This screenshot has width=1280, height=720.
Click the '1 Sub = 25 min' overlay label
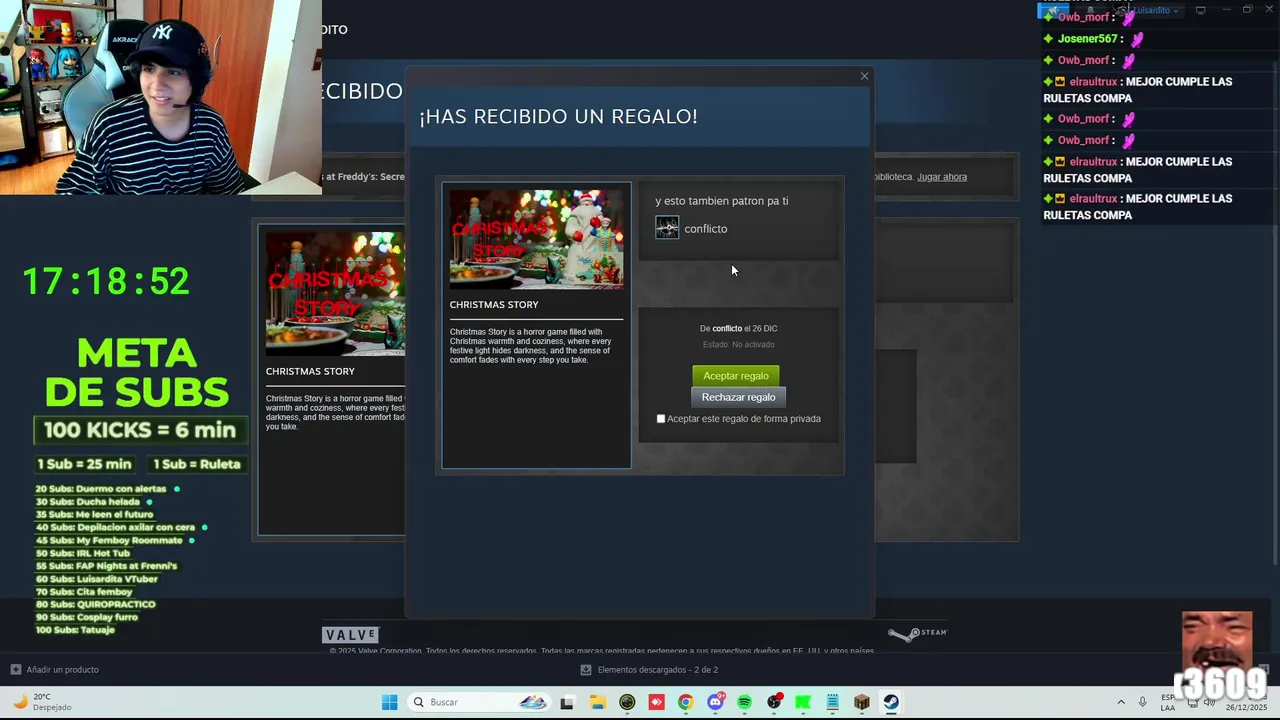pos(84,464)
